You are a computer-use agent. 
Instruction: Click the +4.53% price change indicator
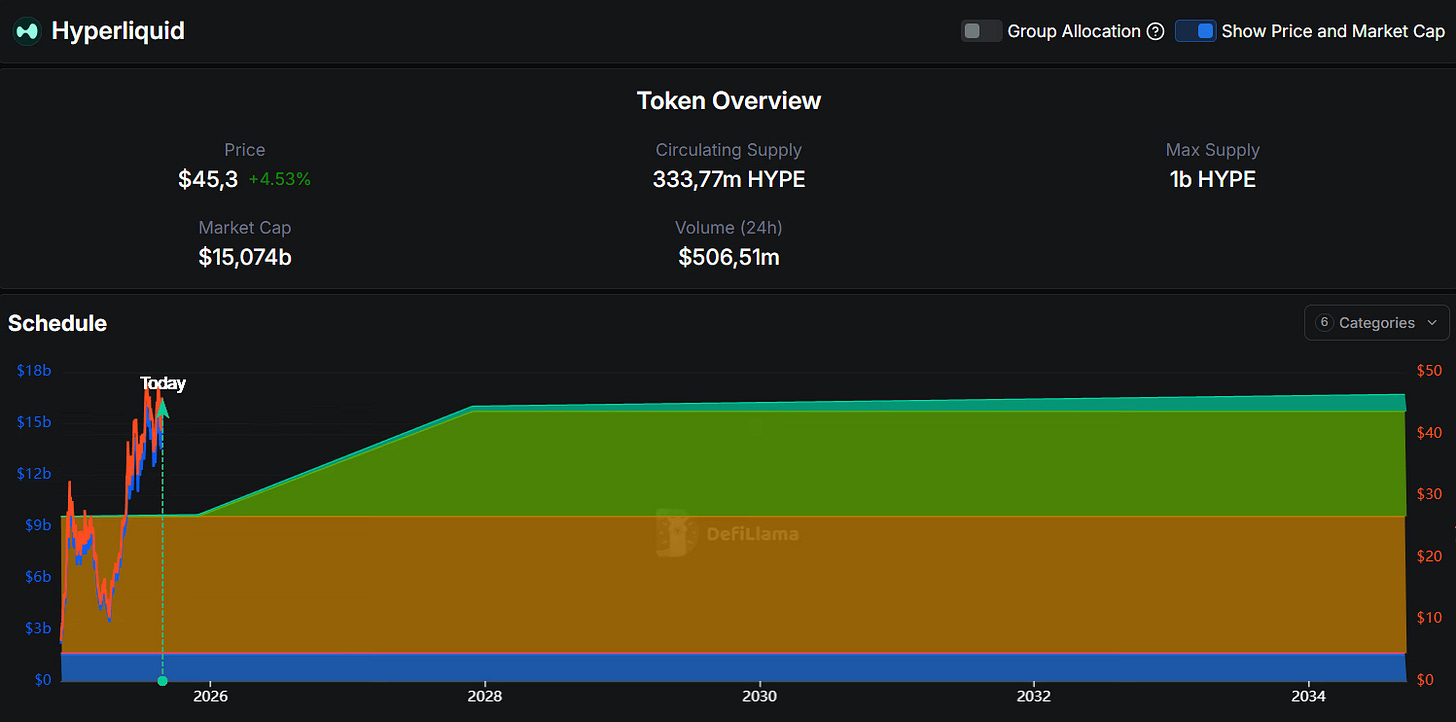point(280,180)
